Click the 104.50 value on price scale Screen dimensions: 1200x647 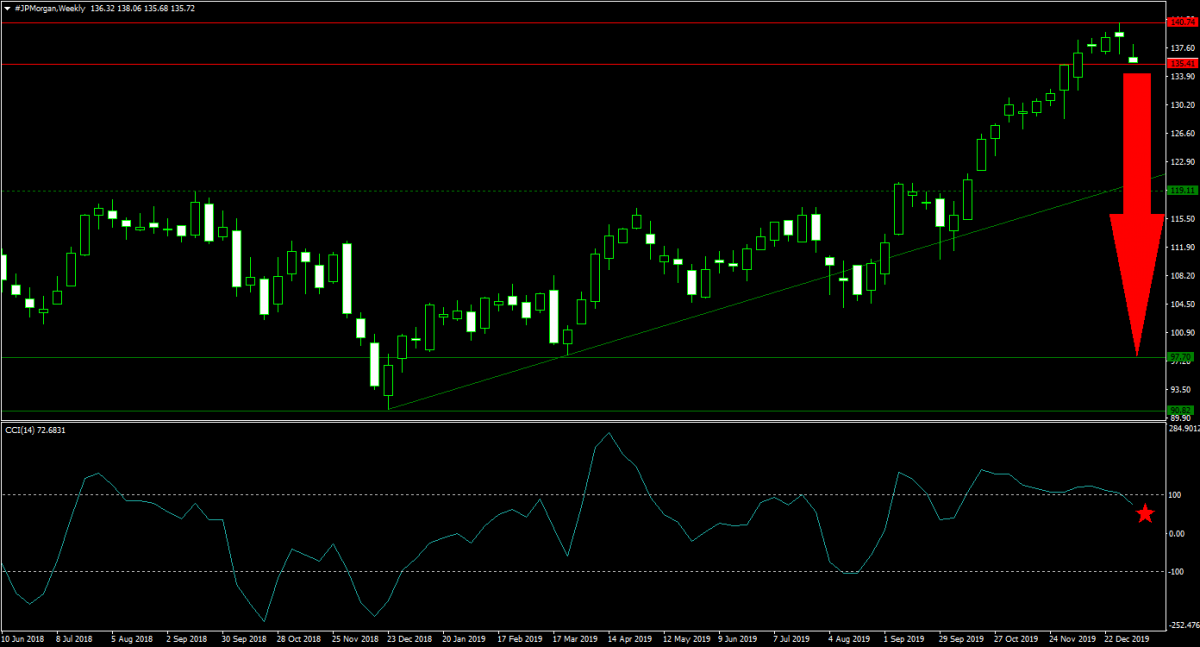pos(1183,304)
